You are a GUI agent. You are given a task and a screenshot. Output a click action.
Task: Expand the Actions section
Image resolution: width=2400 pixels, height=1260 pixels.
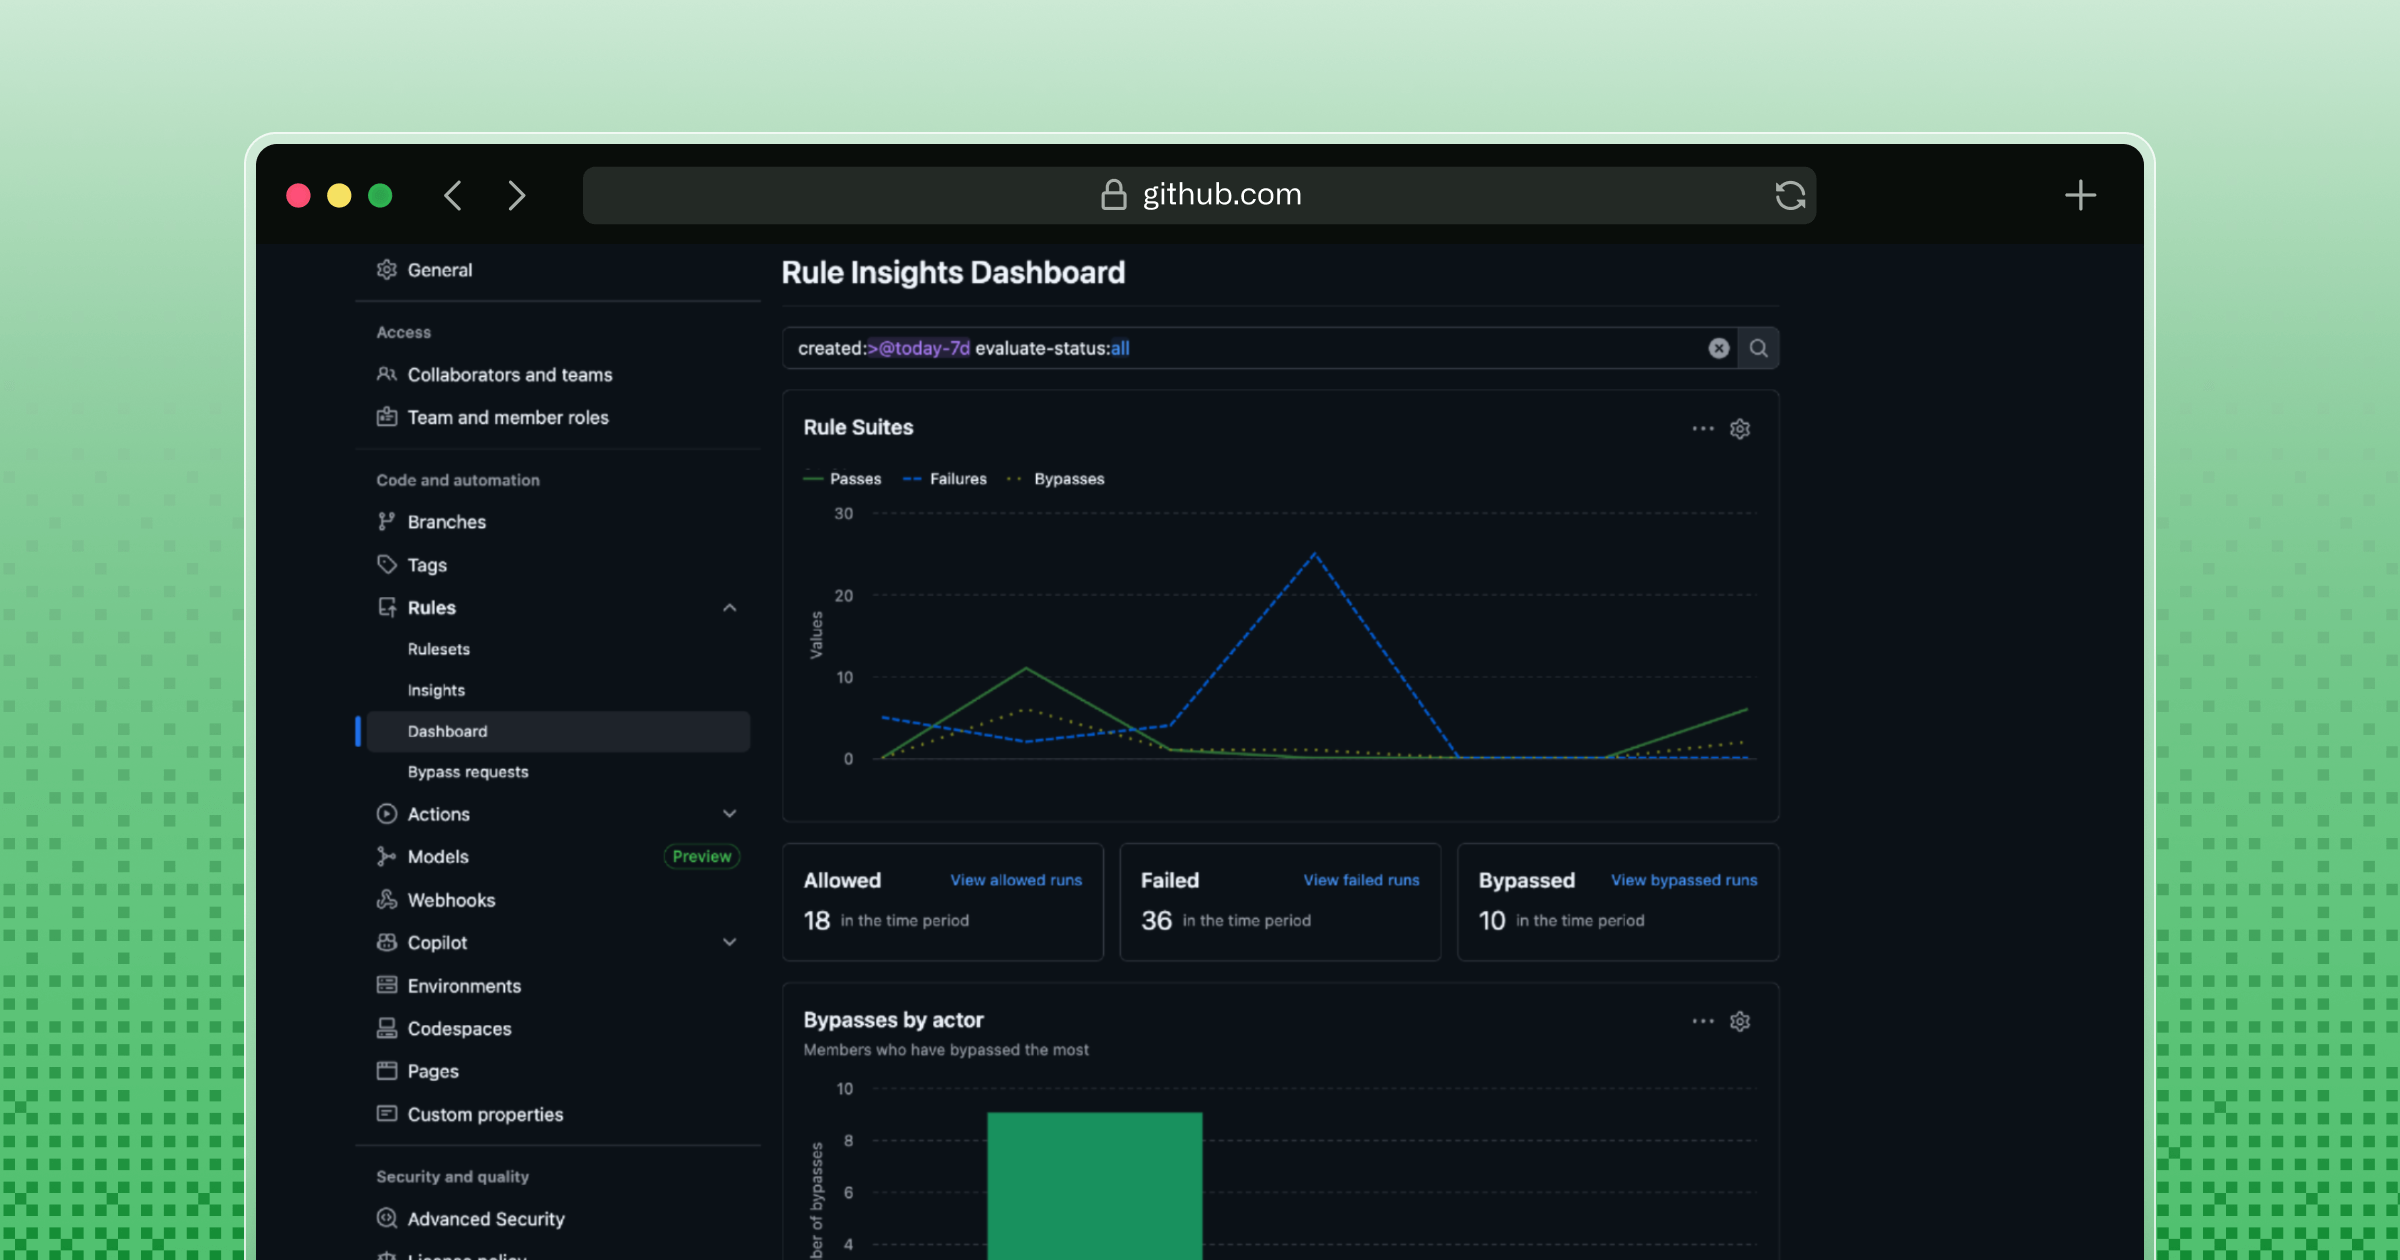[729, 813]
